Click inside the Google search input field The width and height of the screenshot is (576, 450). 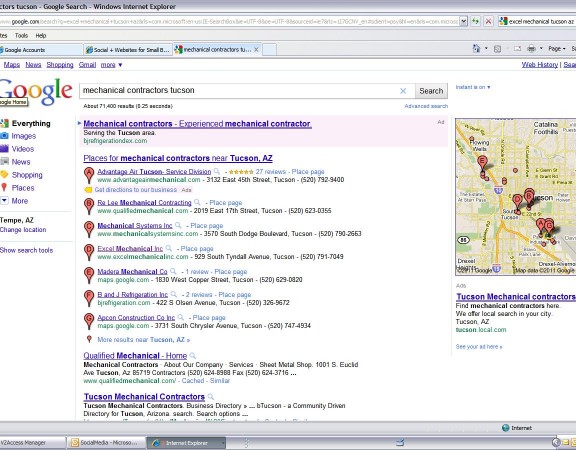pos(239,91)
